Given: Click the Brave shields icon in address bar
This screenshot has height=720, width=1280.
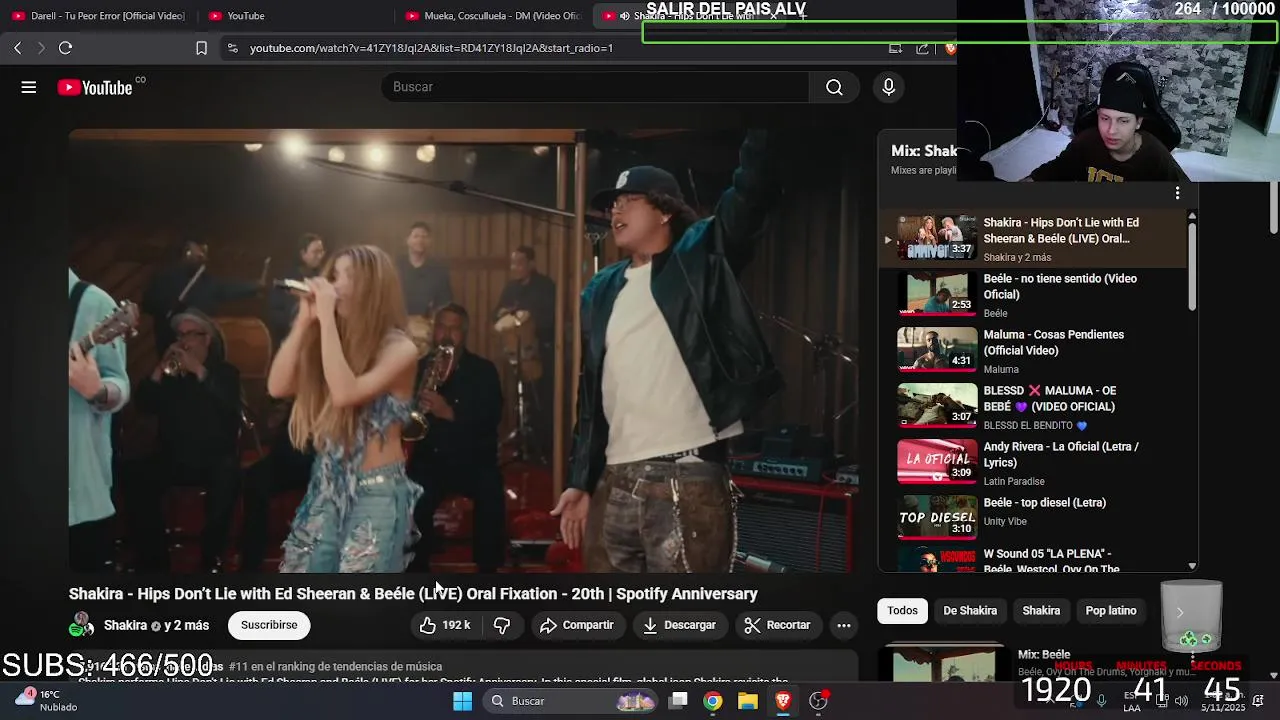Looking at the screenshot, I should click(x=950, y=48).
